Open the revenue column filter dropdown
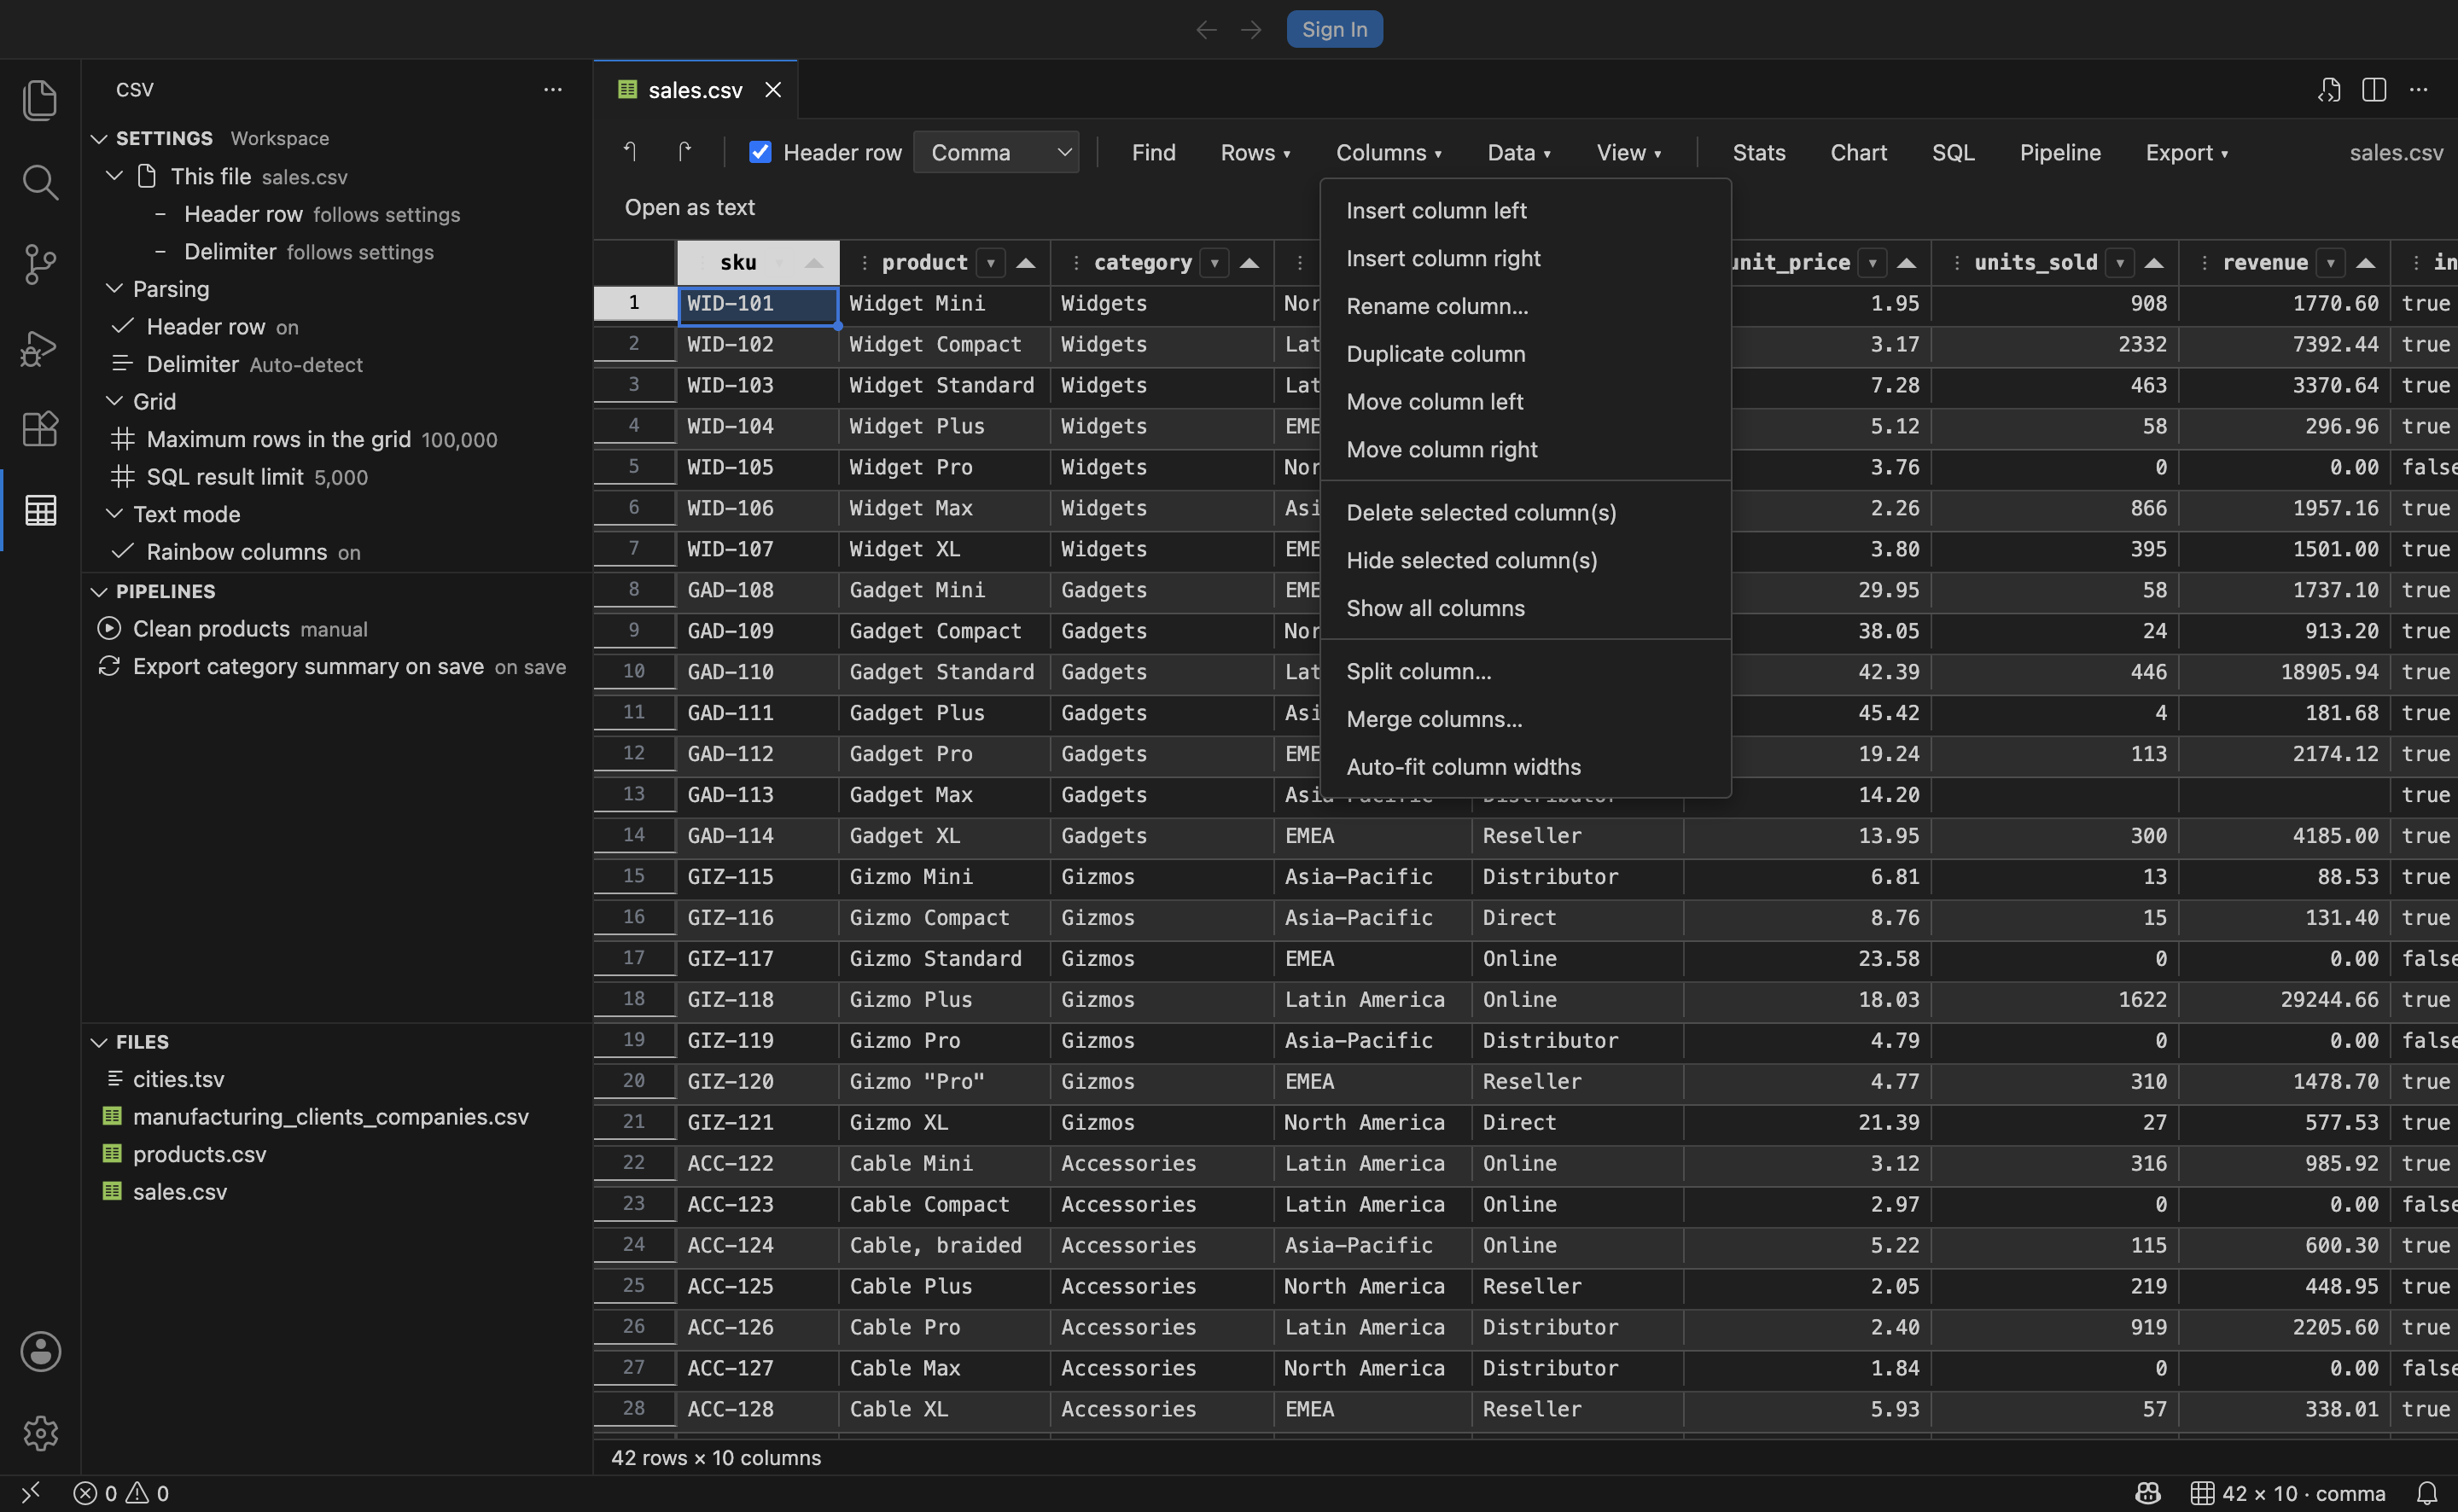 tap(2331, 263)
